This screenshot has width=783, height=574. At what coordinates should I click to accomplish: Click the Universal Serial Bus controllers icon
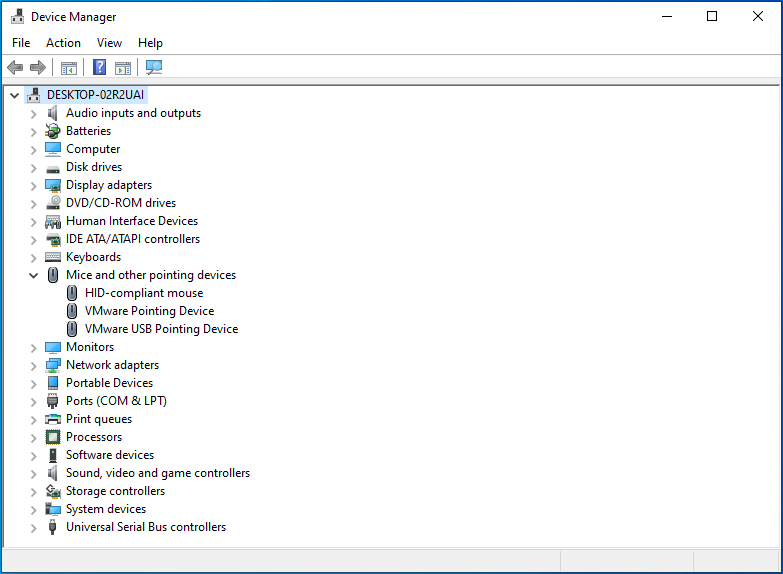(x=52, y=527)
